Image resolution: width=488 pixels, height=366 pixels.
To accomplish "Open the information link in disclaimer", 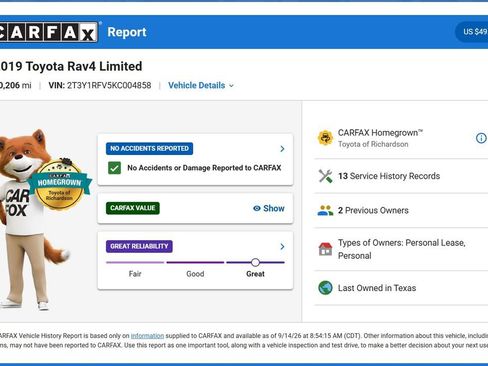I will click(147, 336).
